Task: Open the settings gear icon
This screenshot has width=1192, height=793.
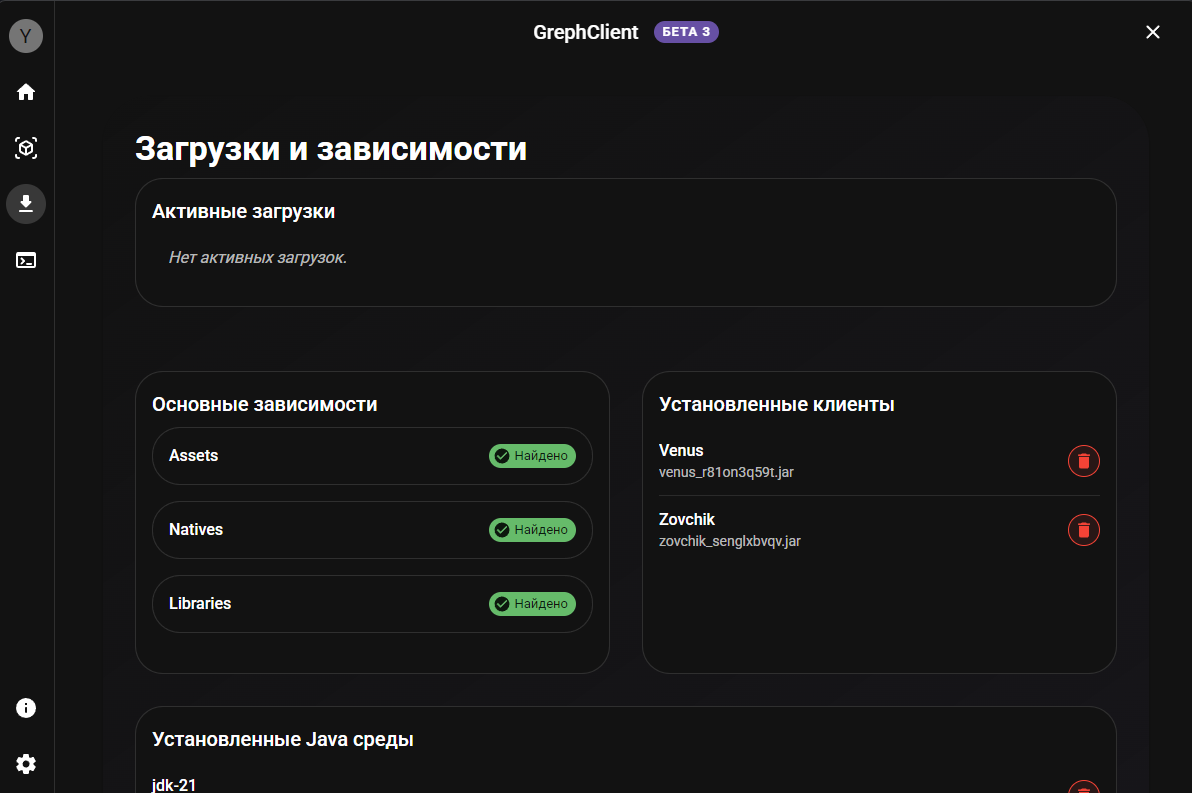Action: 26,764
